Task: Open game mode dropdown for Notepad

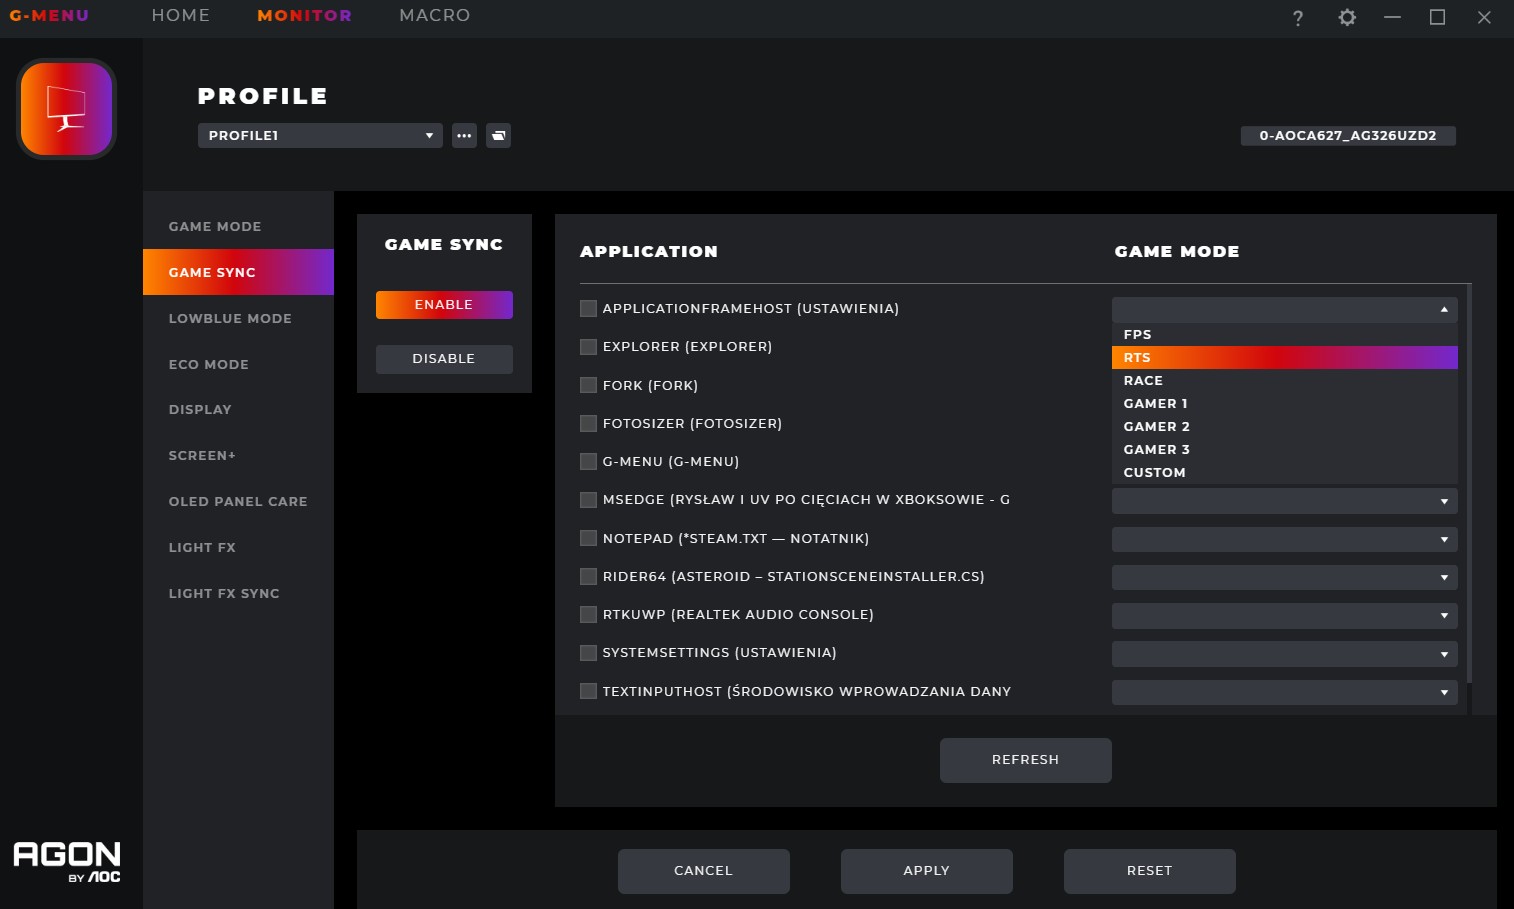Action: 1284,539
